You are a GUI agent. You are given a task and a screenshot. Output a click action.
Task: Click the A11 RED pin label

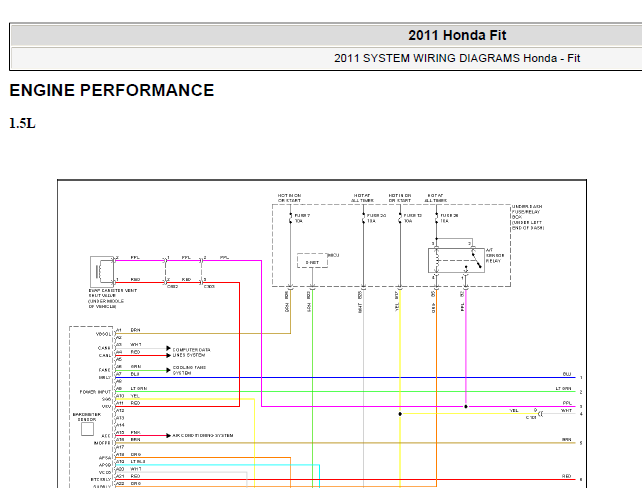(x=128, y=403)
